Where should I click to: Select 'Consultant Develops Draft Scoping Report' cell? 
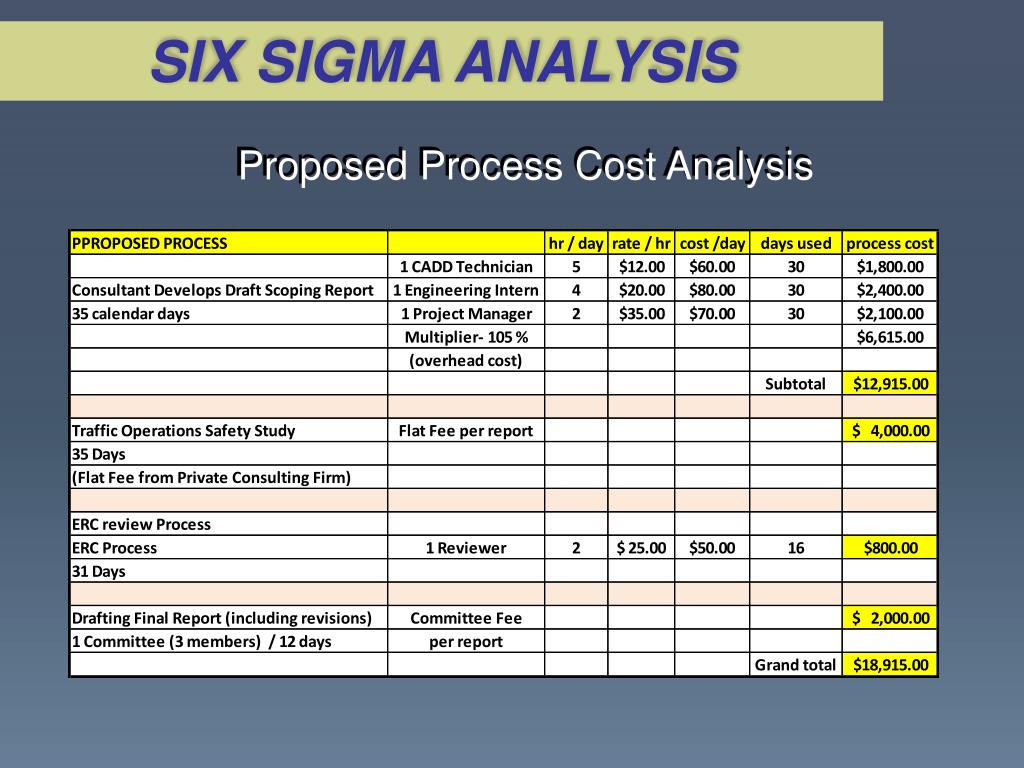click(229, 290)
